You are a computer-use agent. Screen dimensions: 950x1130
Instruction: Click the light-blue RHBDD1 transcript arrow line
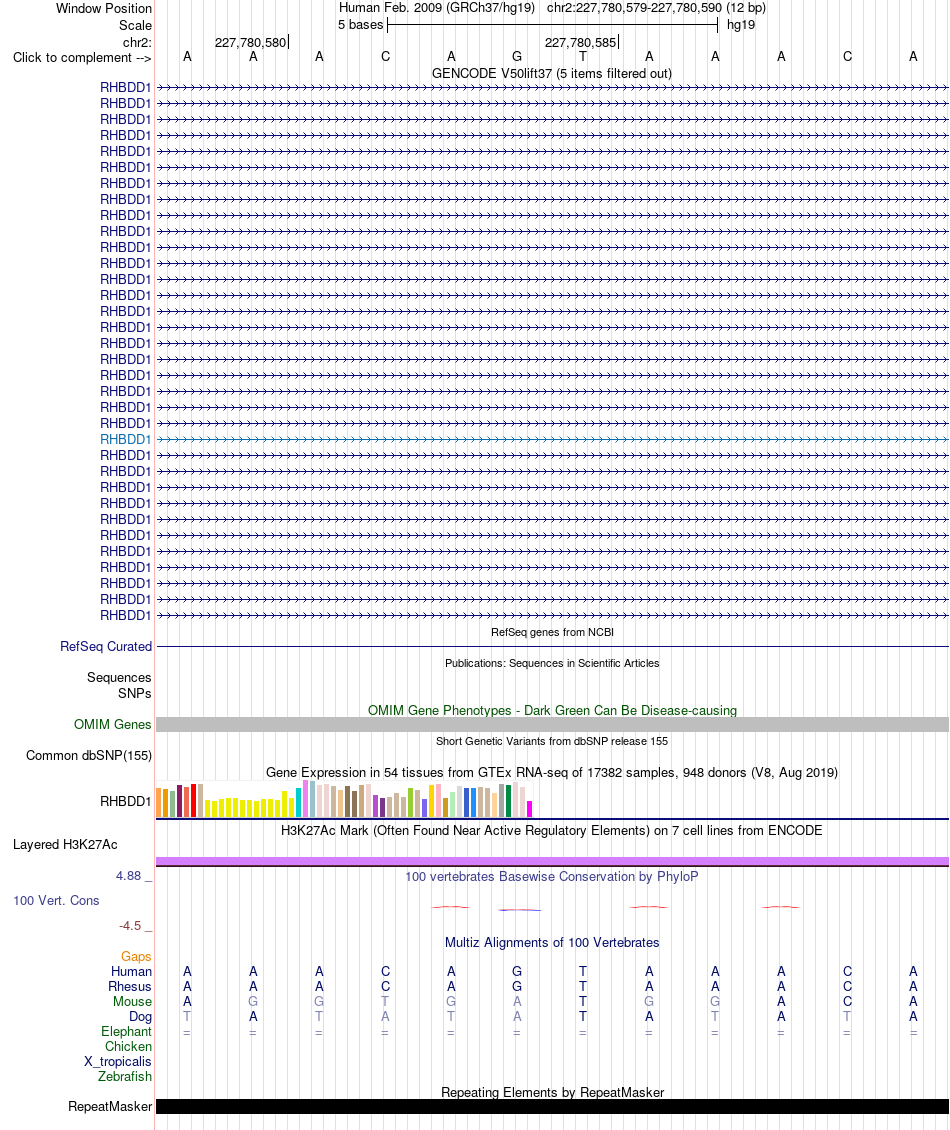click(552, 440)
